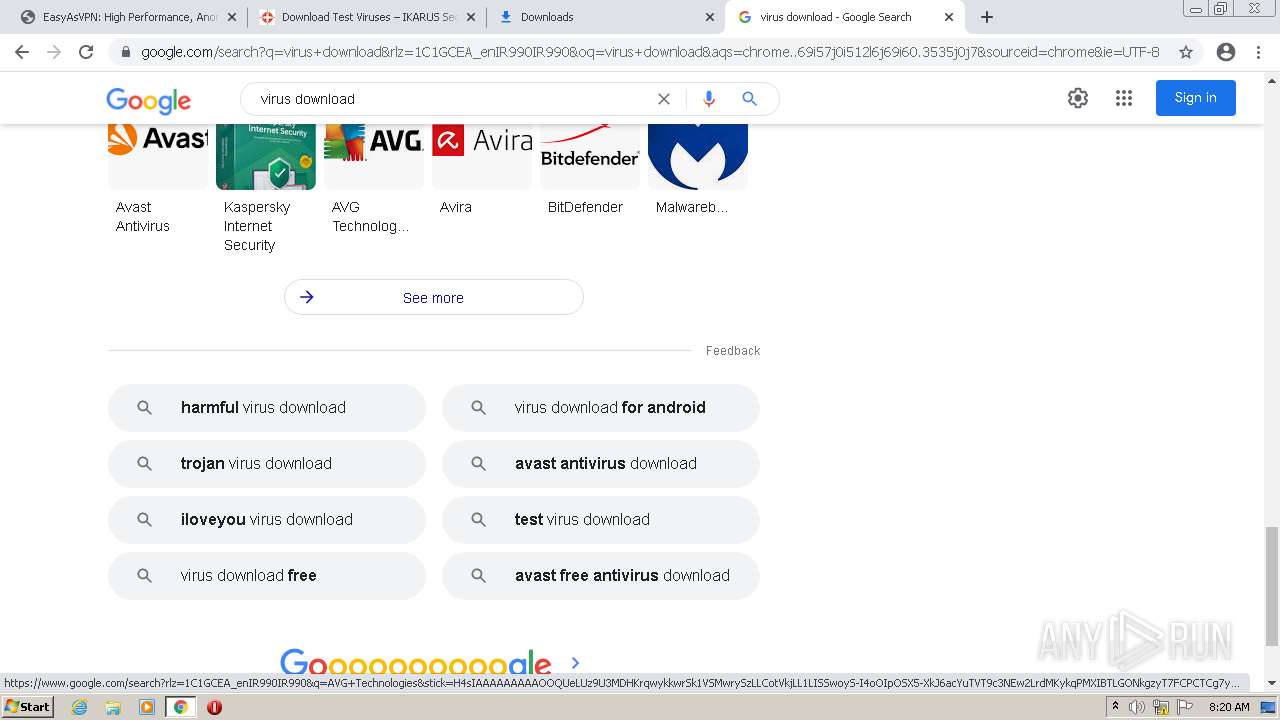
Task: Open the volume speaker tray icon
Action: click(x=1137, y=707)
